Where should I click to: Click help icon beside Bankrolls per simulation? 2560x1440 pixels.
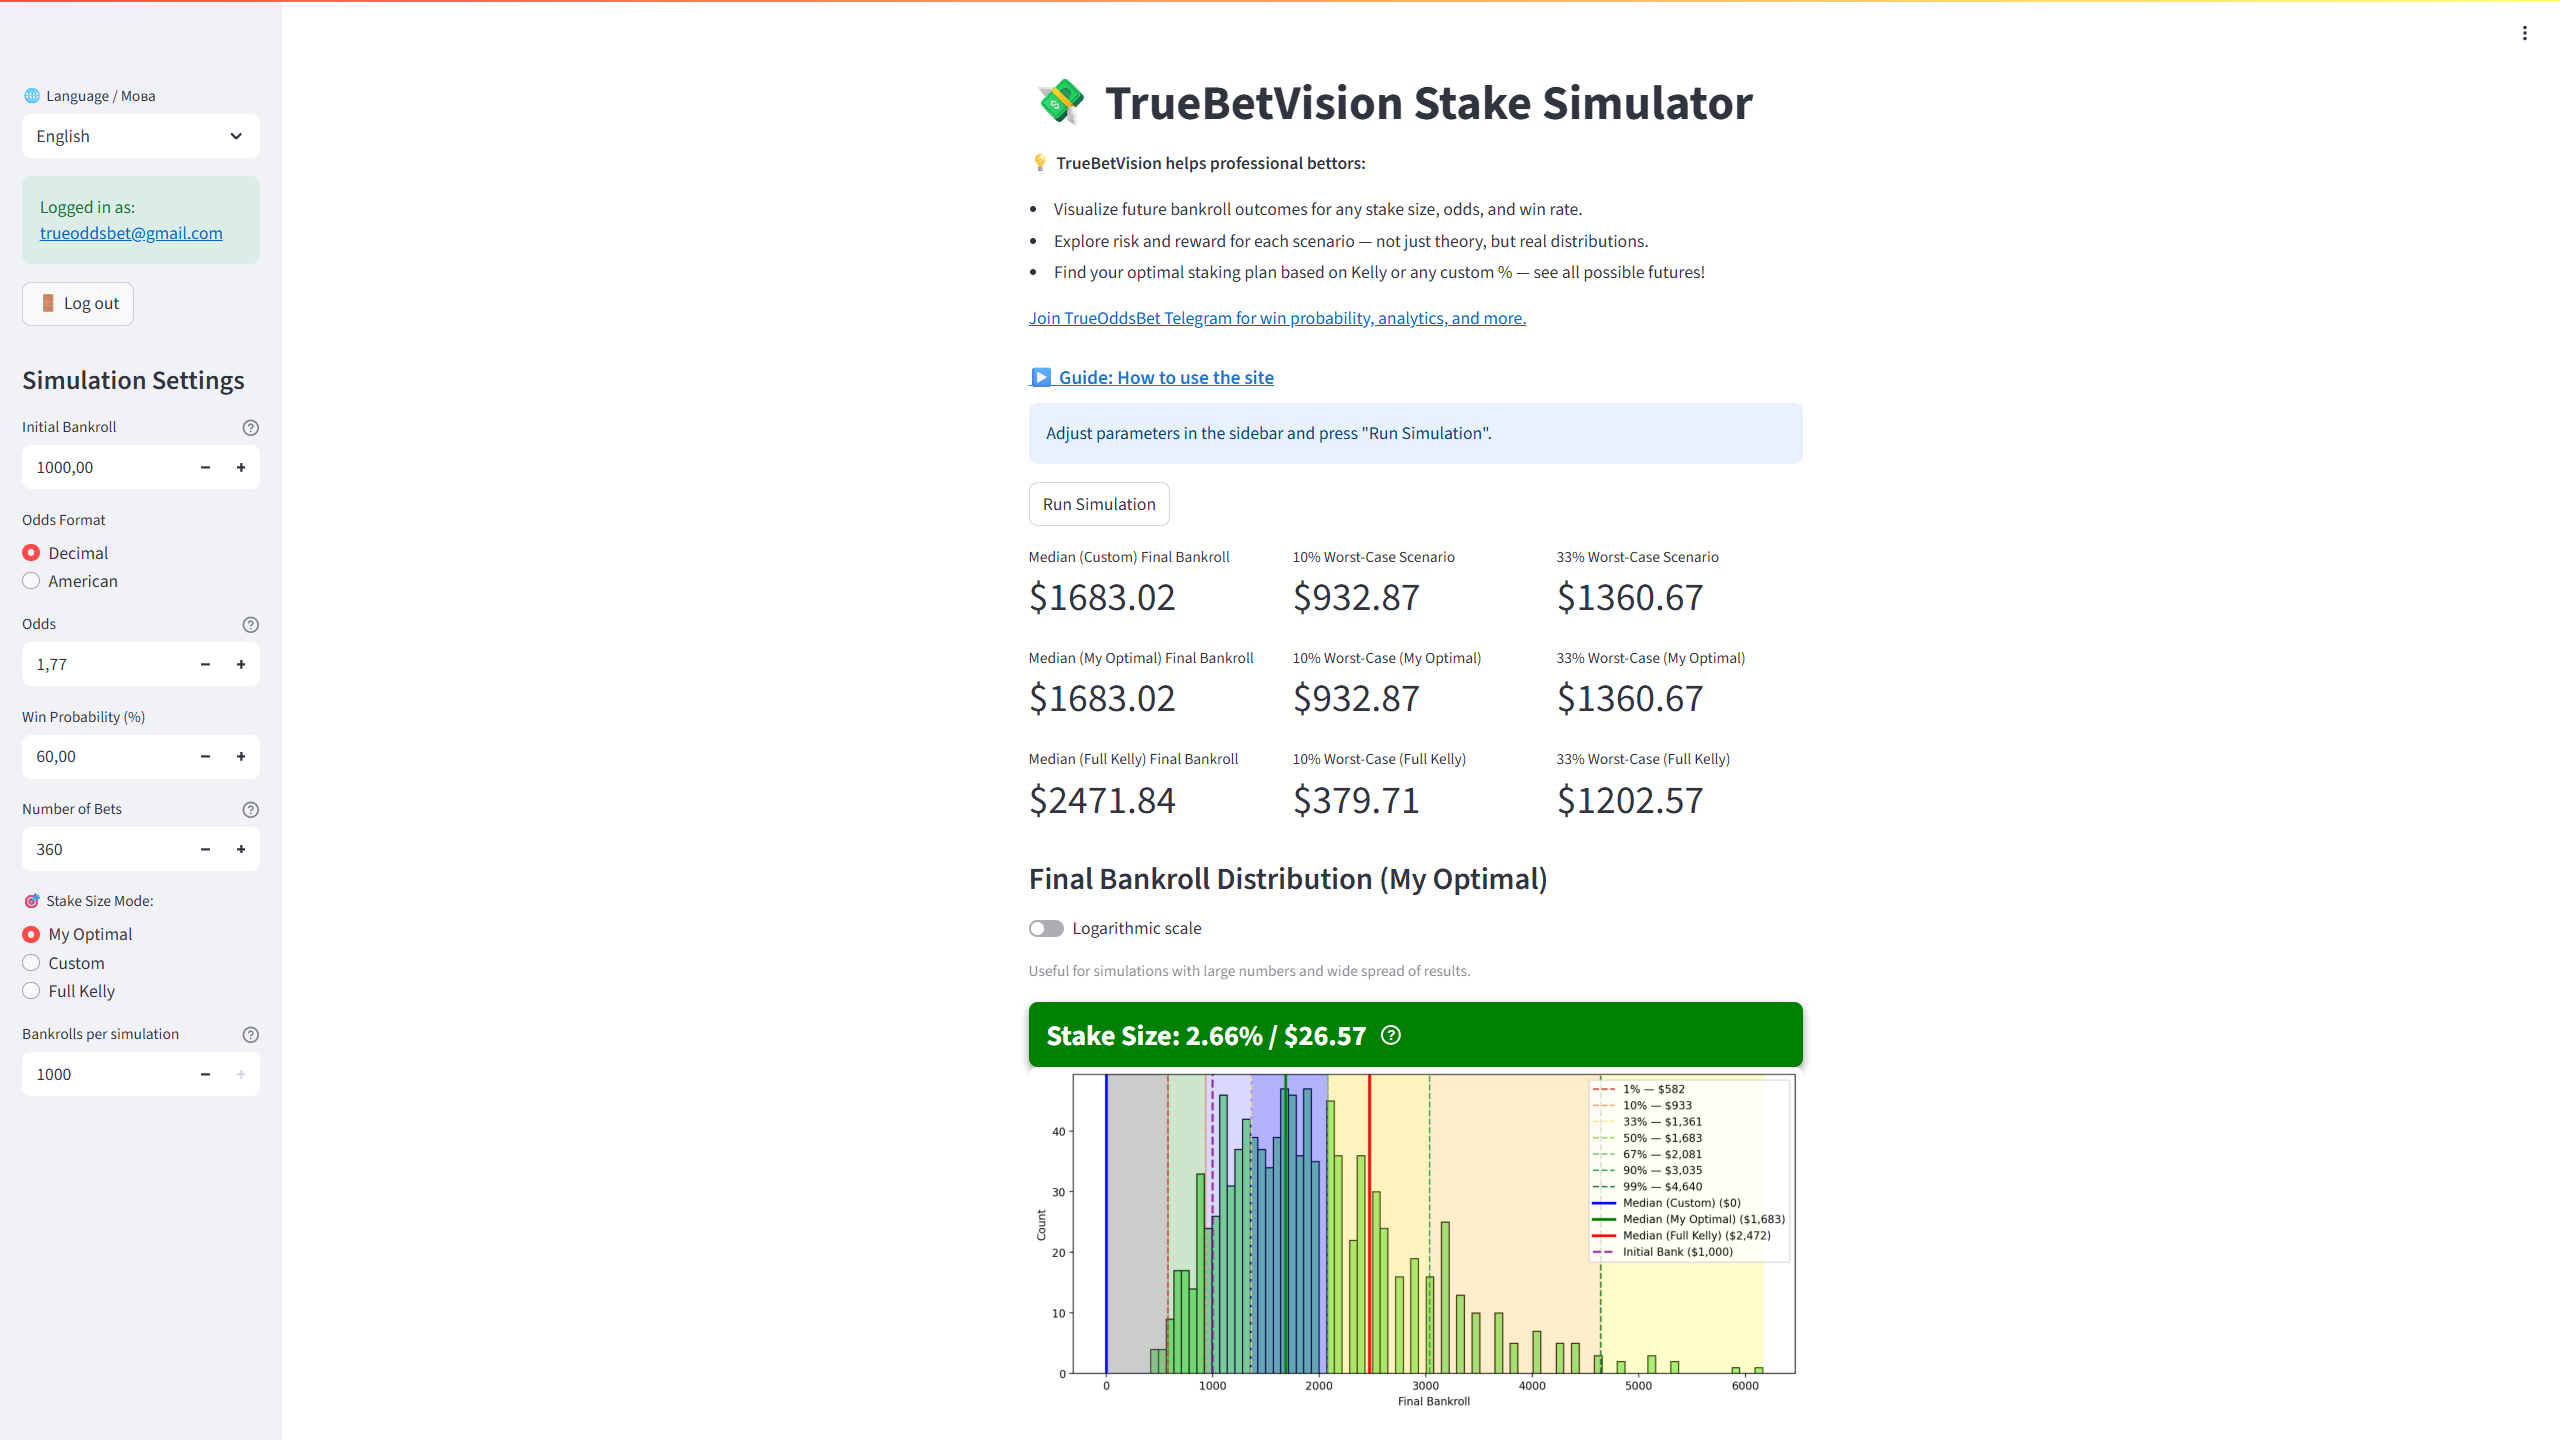[250, 1035]
